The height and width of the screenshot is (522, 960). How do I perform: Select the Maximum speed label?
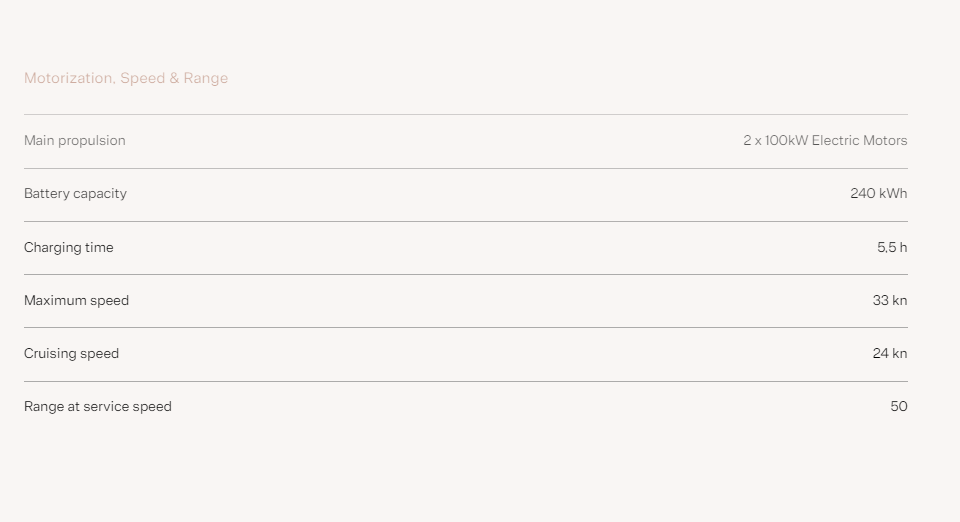coord(77,300)
